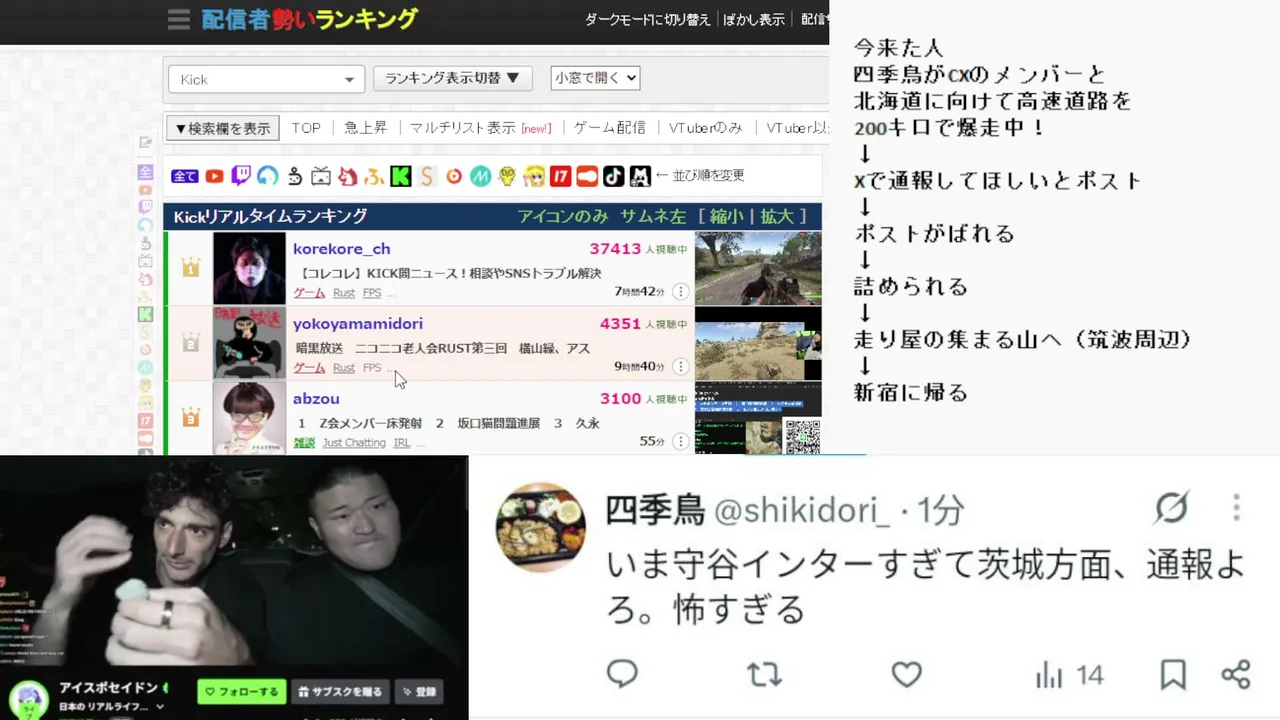This screenshot has width=1280, height=720.
Task: View the post's 14 view count stats
Action: [1069, 675]
